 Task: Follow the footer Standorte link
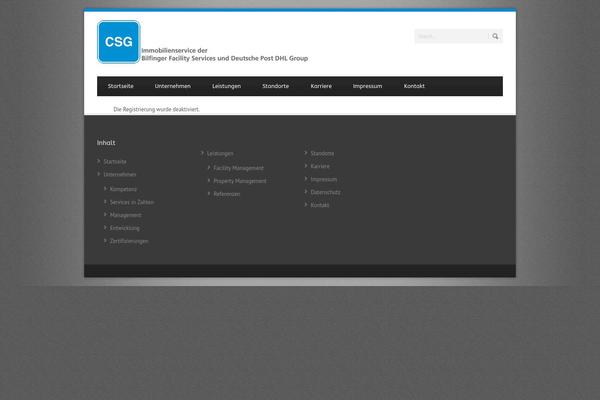coord(322,153)
